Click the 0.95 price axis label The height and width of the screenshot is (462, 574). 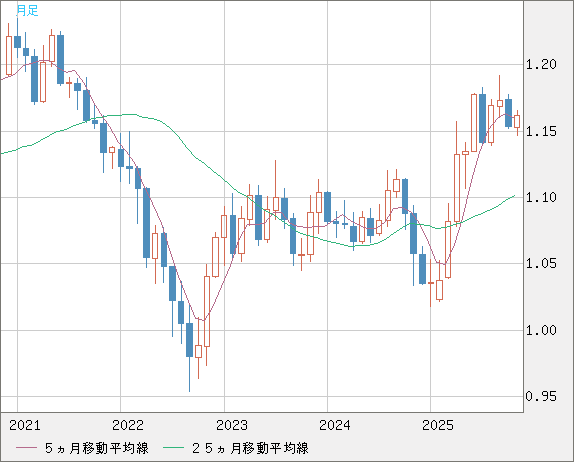click(x=541, y=396)
